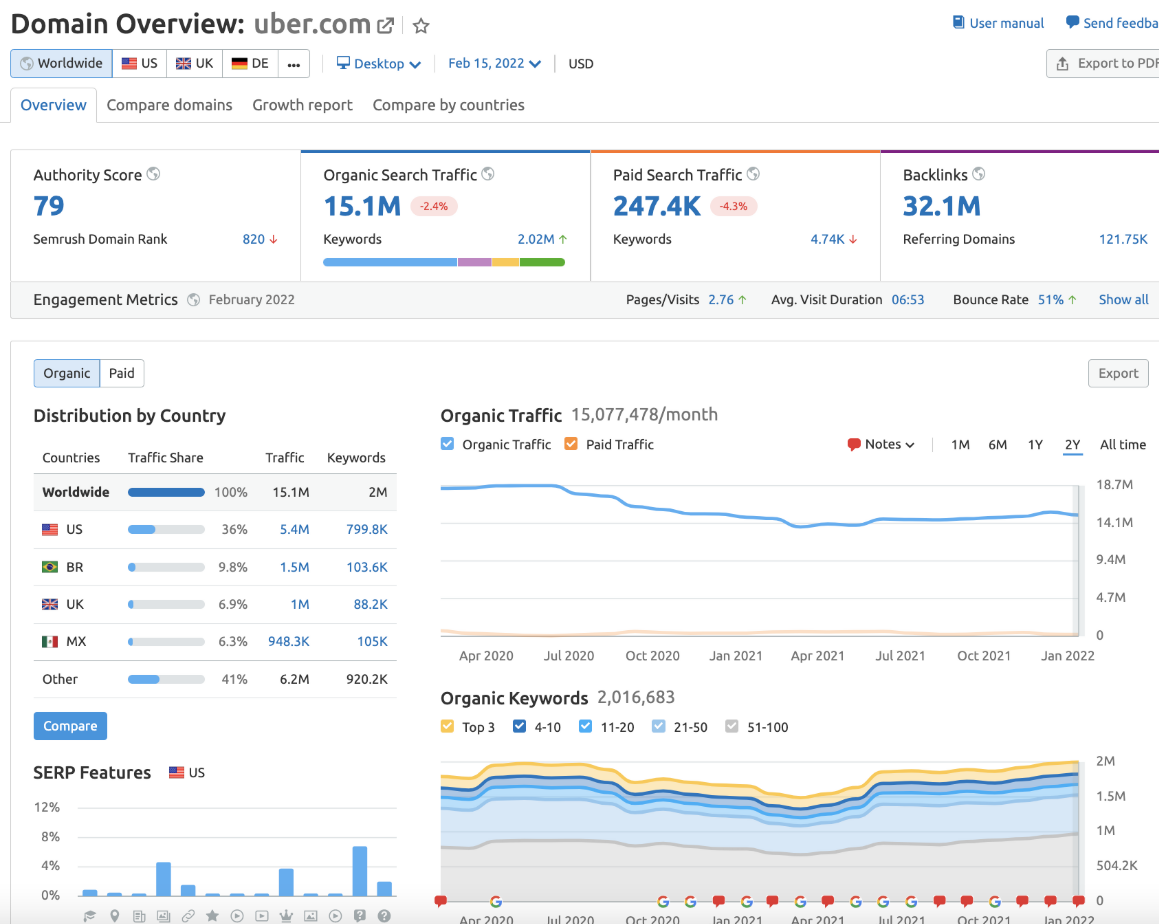Select the Overview tab
The height and width of the screenshot is (924, 1159).
point(53,105)
